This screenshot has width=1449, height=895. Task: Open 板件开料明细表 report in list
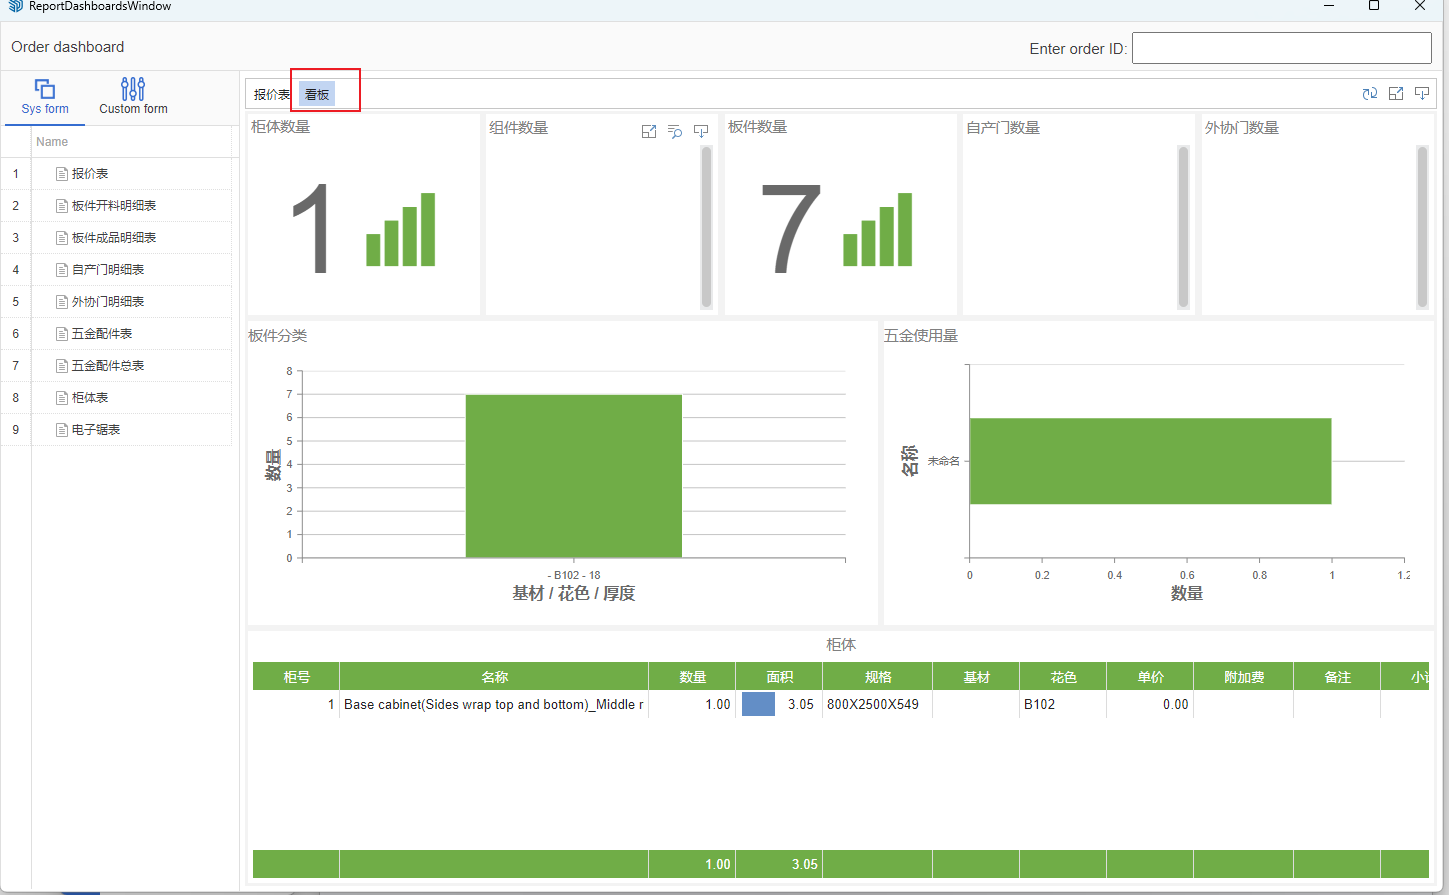click(113, 206)
